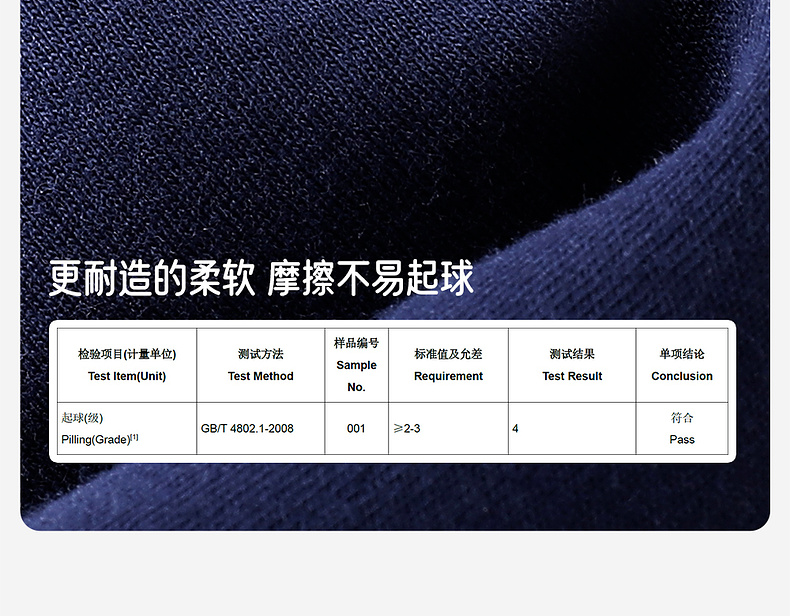This screenshot has width=790, height=616.
Task: Select the Test Item(Unit) header cell
Action: [x=127, y=365]
